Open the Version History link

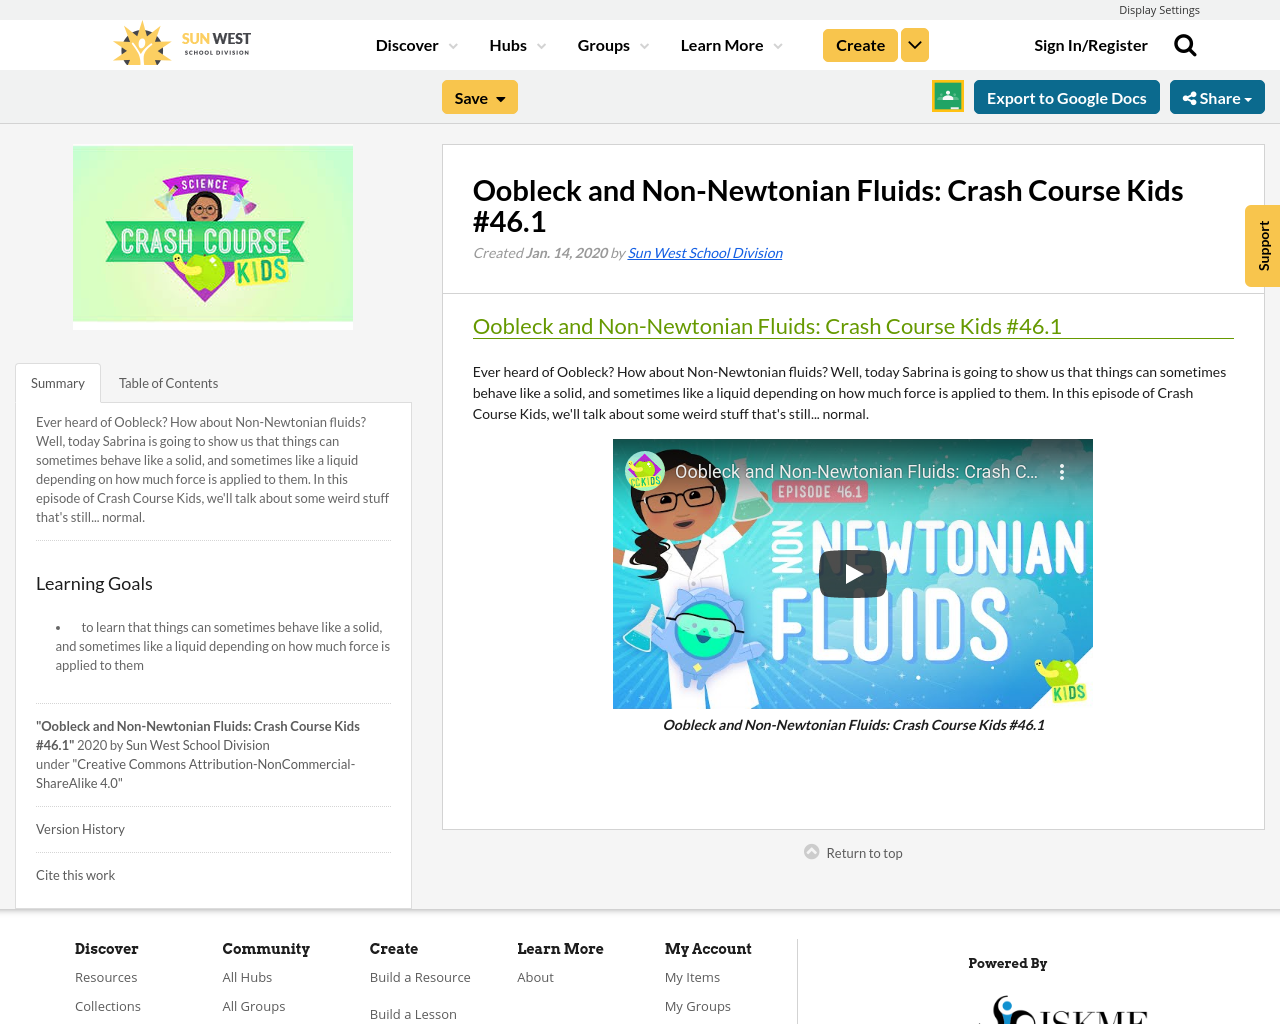(80, 828)
